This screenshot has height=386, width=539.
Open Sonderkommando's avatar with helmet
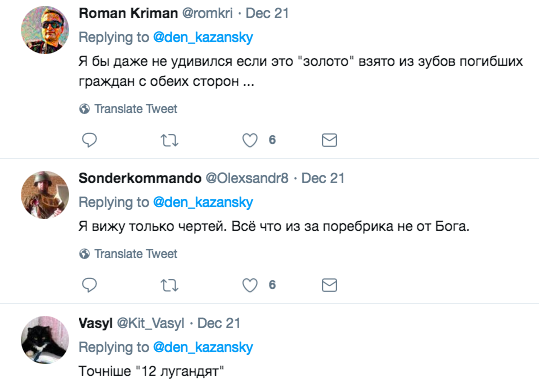pos(45,195)
